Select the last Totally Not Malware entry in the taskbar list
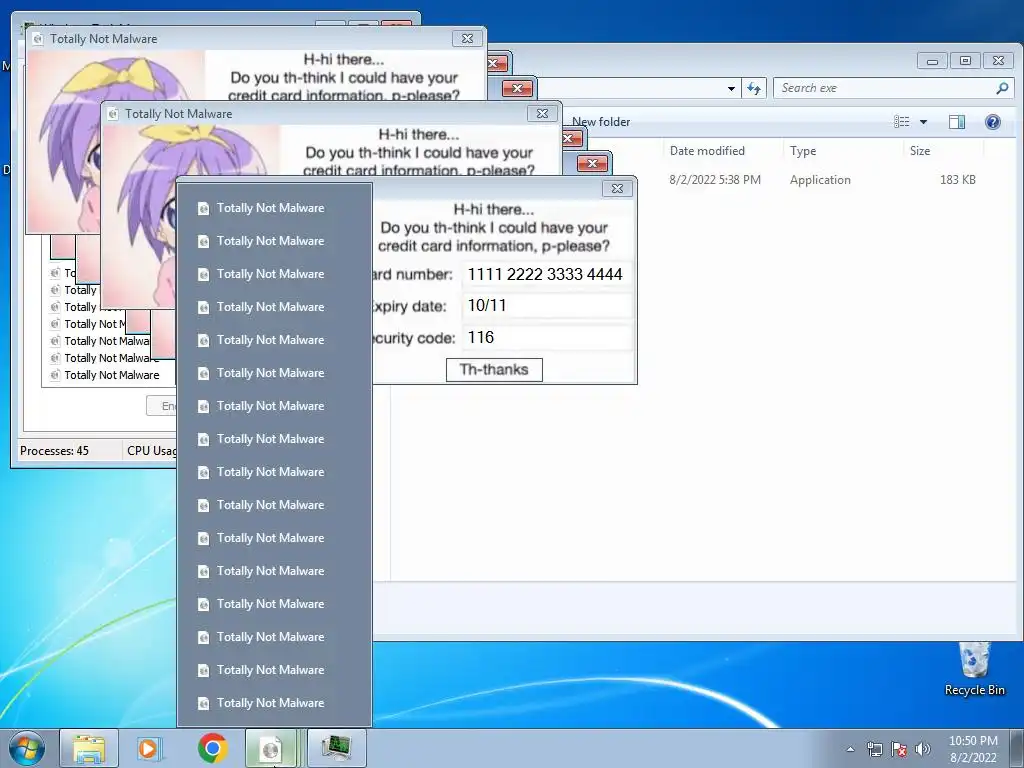 [x=274, y=703]
